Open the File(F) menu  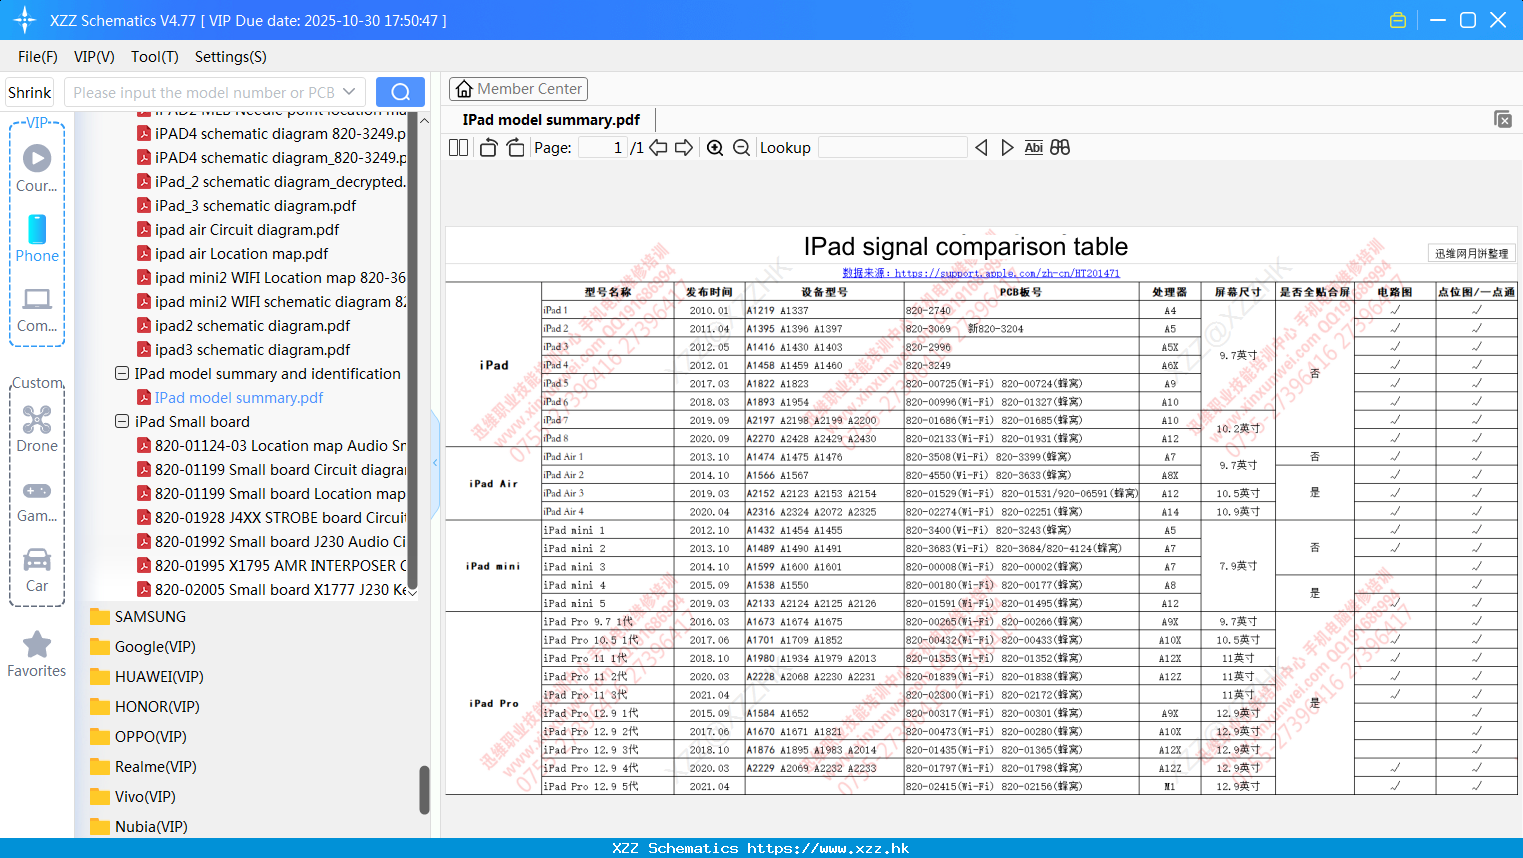[x=38, y=57]
